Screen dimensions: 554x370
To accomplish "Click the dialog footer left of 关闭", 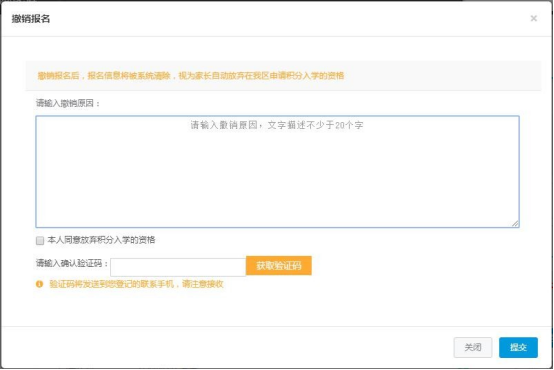I will (226, 347).
